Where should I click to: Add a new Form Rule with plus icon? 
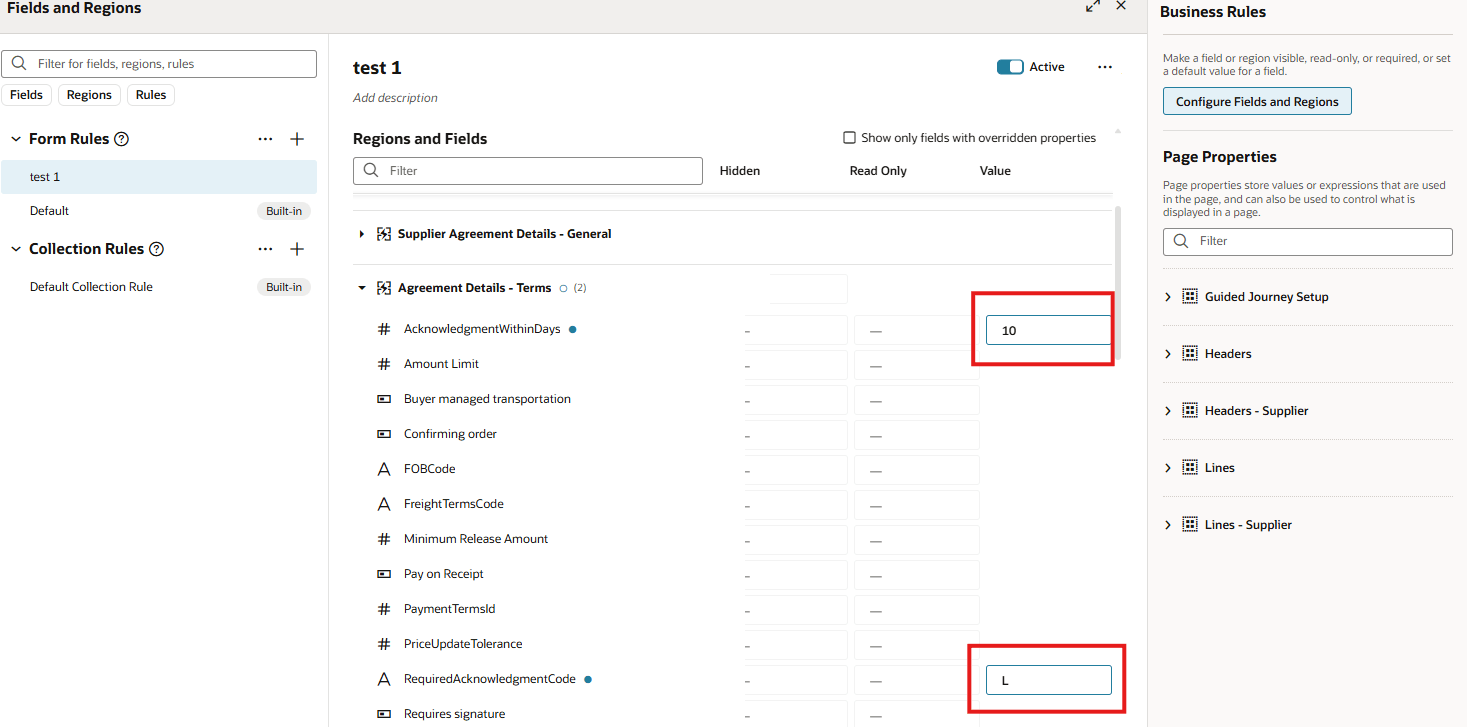tap(297, 138)
